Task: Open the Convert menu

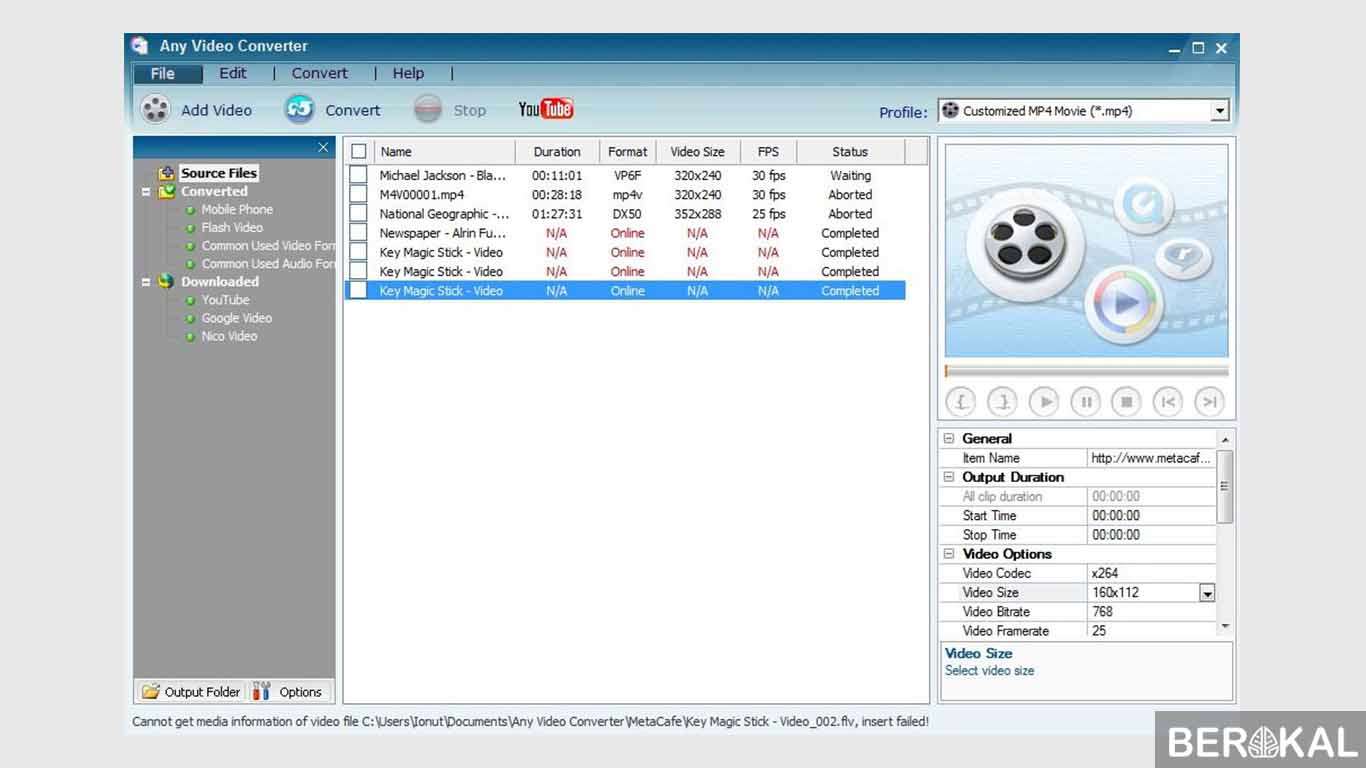Action: click(320, 73)
